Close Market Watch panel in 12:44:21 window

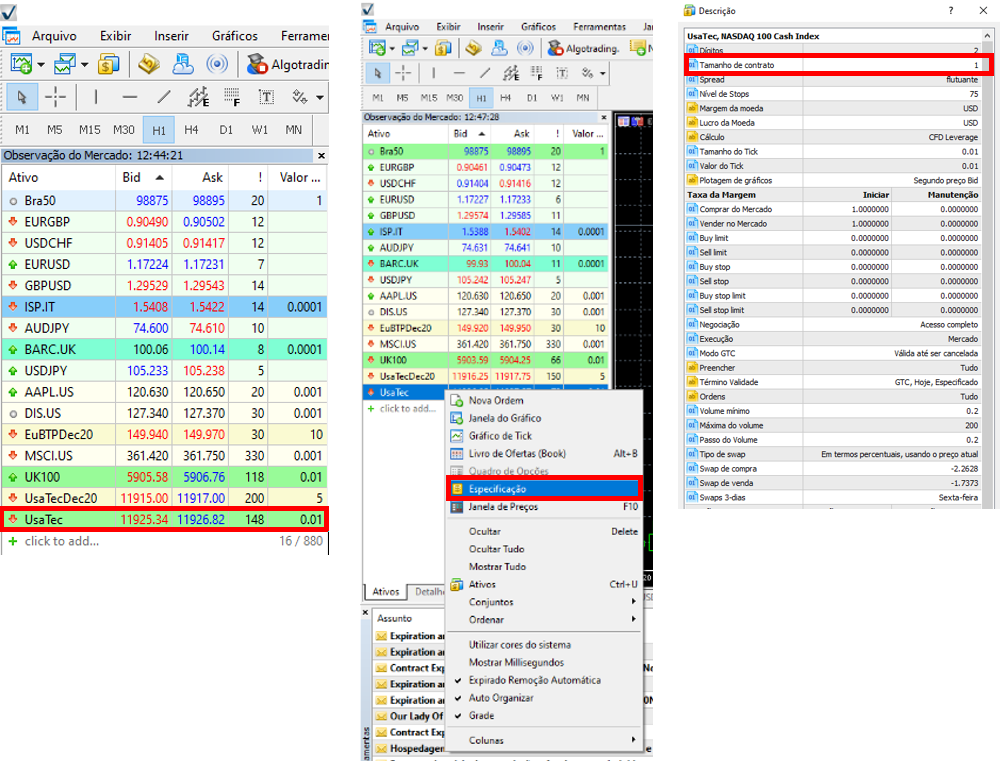[x=321, y=155]
